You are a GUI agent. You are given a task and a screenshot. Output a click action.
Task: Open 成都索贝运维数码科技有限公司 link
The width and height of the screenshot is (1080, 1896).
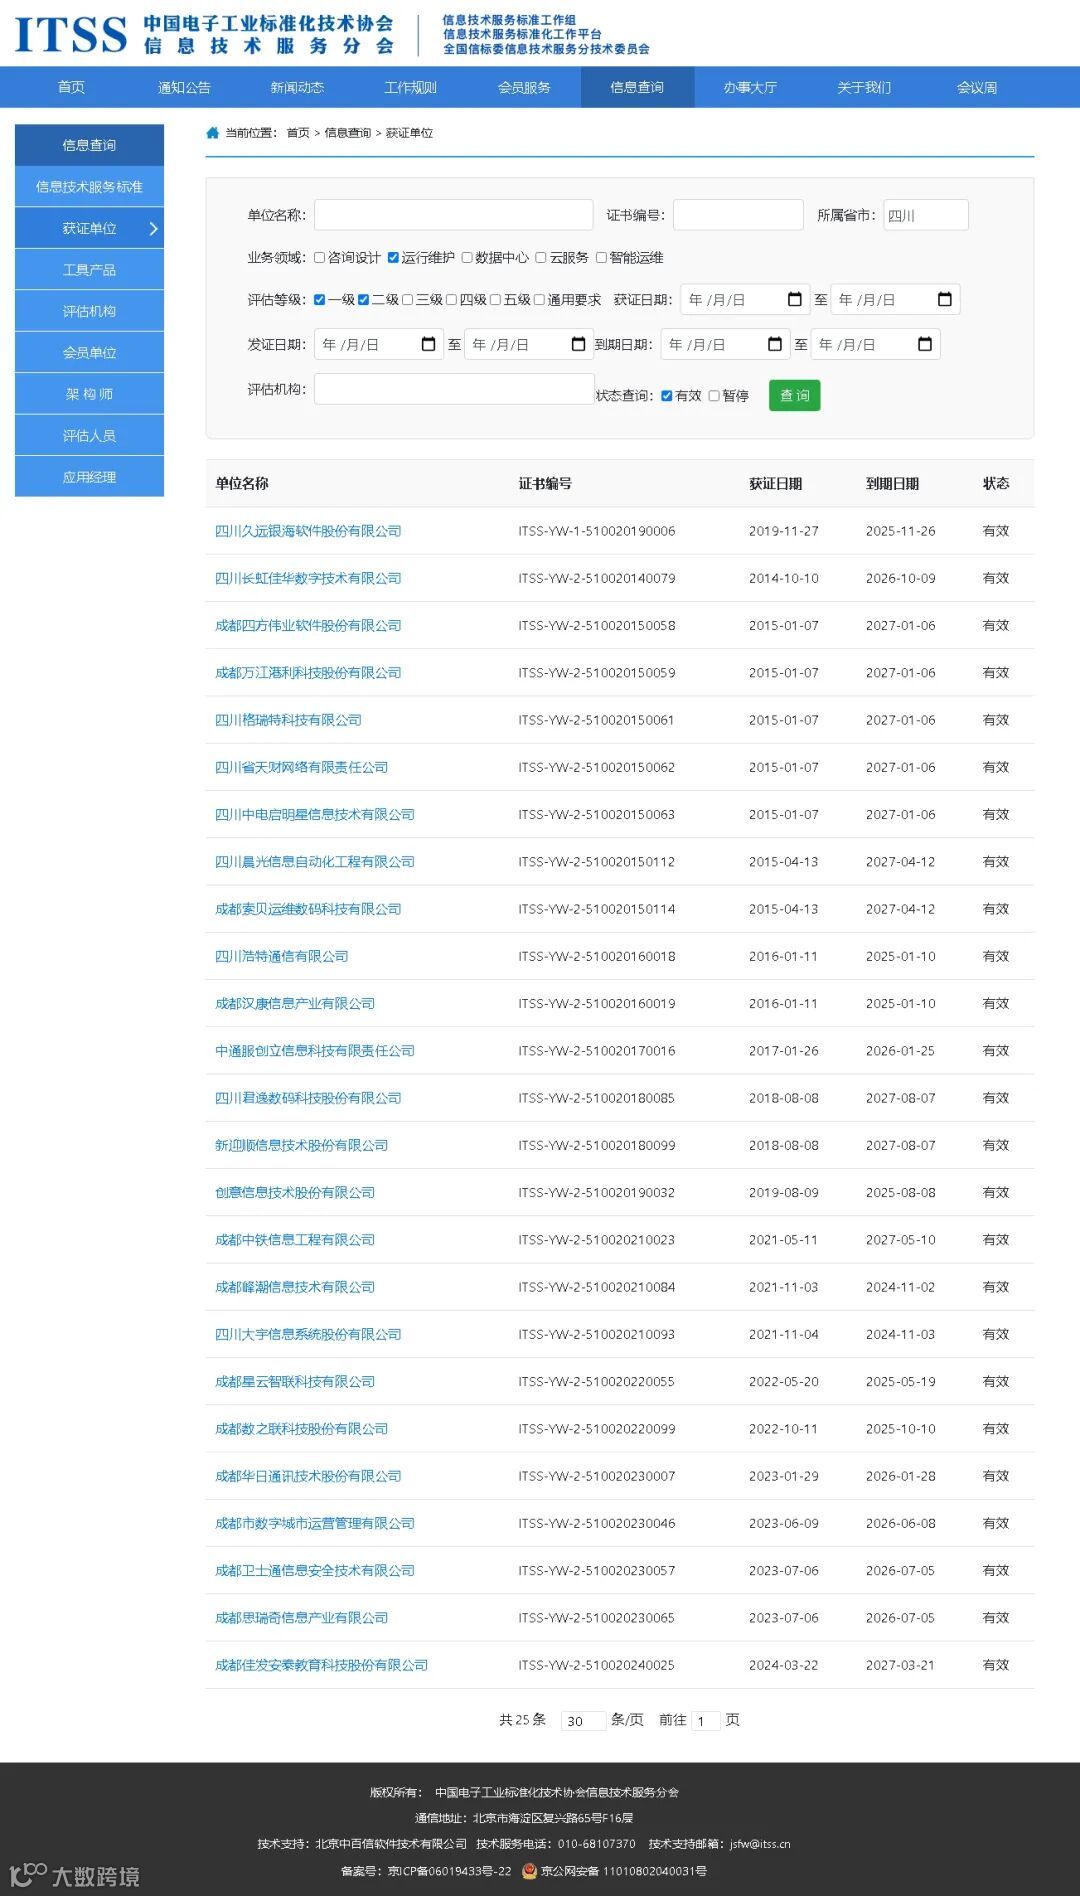click(x=308, y=909)
